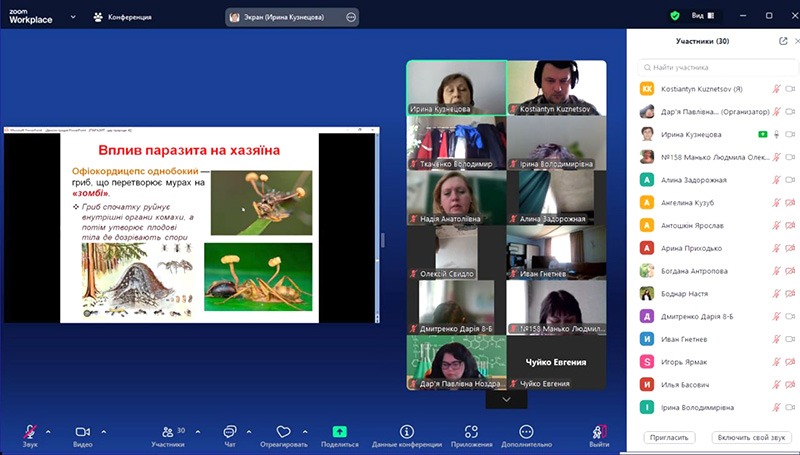Unmute microphone with Звук button
The image size is (800, 455).
pos(30,431)
